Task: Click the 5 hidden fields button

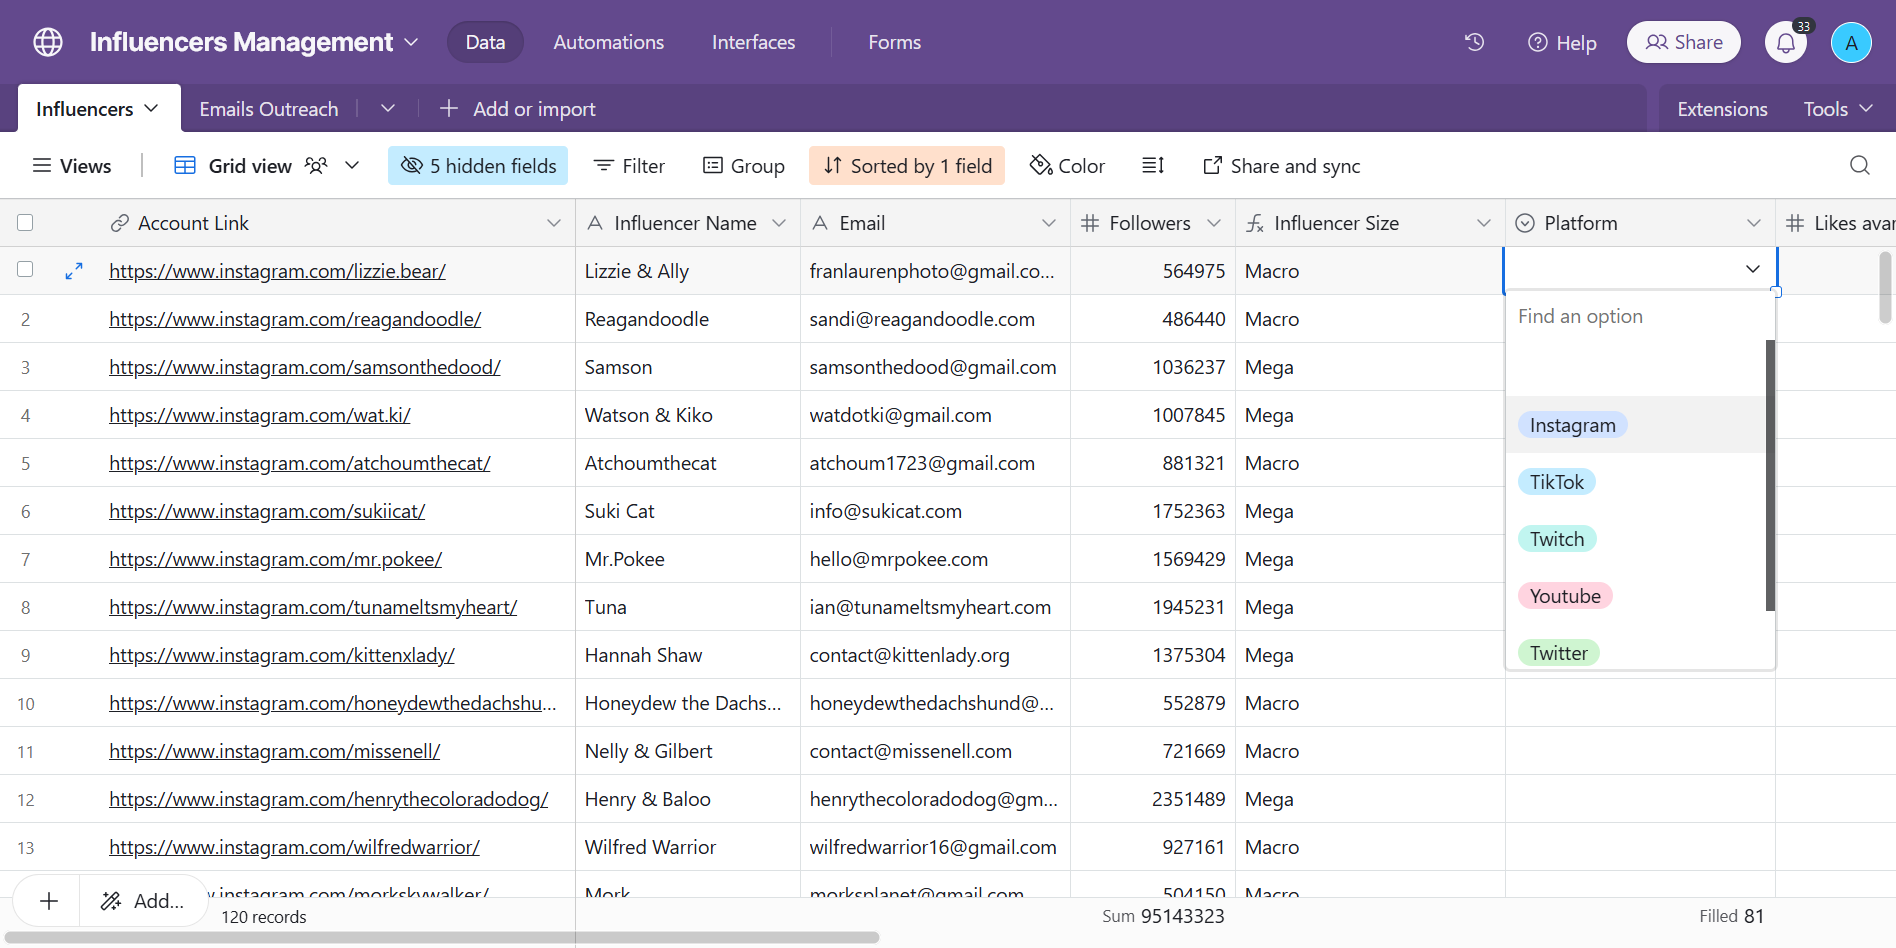Action: coord(478,165)
